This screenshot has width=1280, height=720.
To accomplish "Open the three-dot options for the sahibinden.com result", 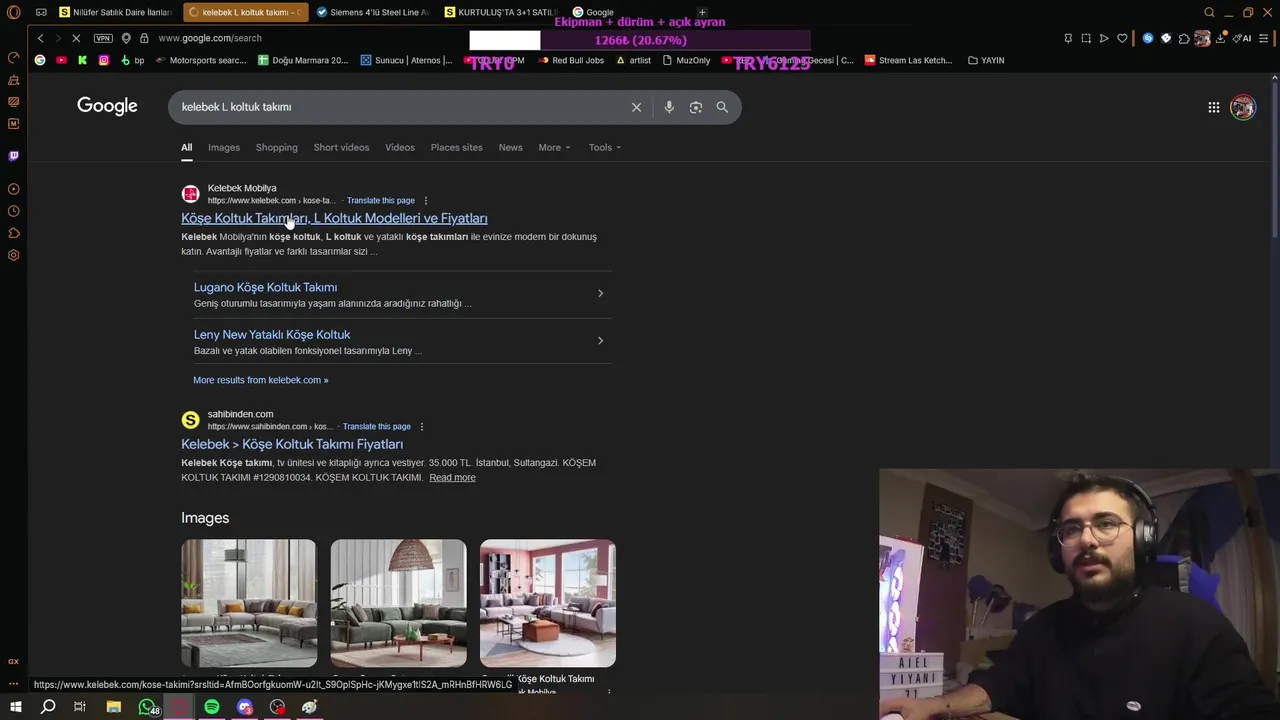I will 422,426.
